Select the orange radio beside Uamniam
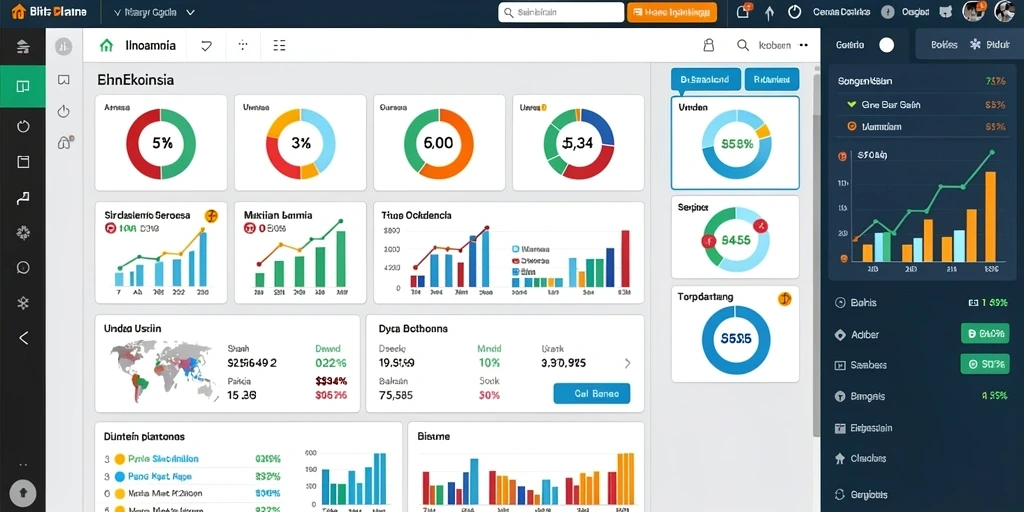The image size is (1024, 512). coord(851,127)
